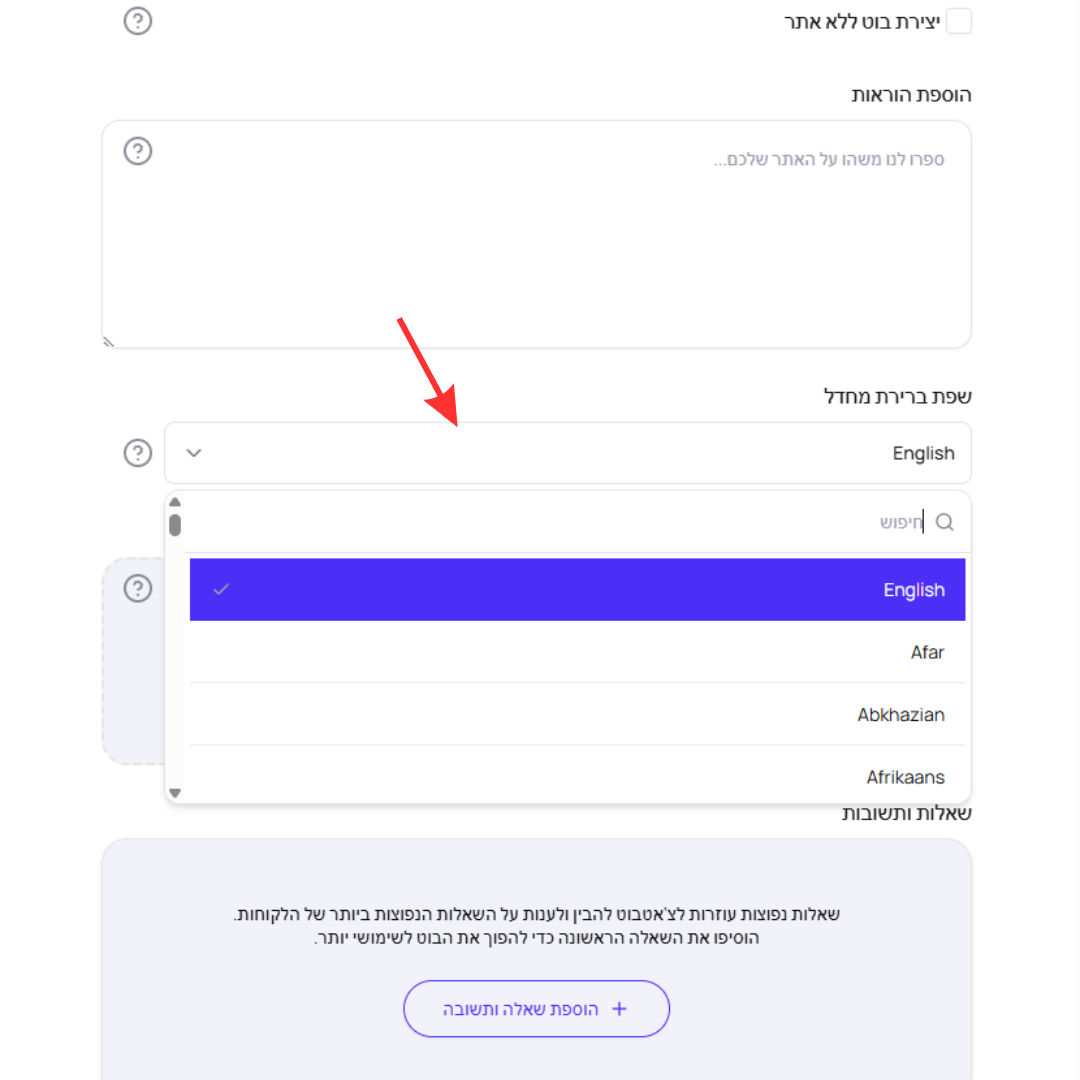This screenshot has width=1080, height=1080.
Task: Click help icon inside the instructions textarea
Action: point(138,151)
